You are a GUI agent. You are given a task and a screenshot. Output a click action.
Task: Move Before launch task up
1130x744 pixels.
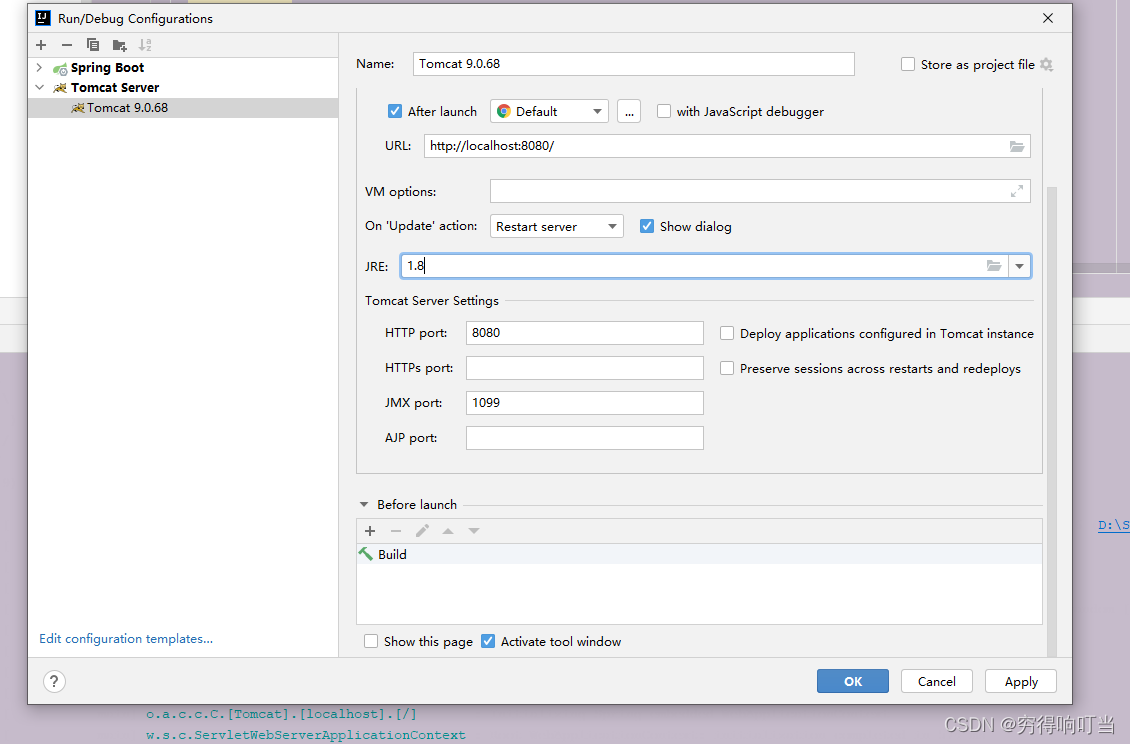coord(448,531)
